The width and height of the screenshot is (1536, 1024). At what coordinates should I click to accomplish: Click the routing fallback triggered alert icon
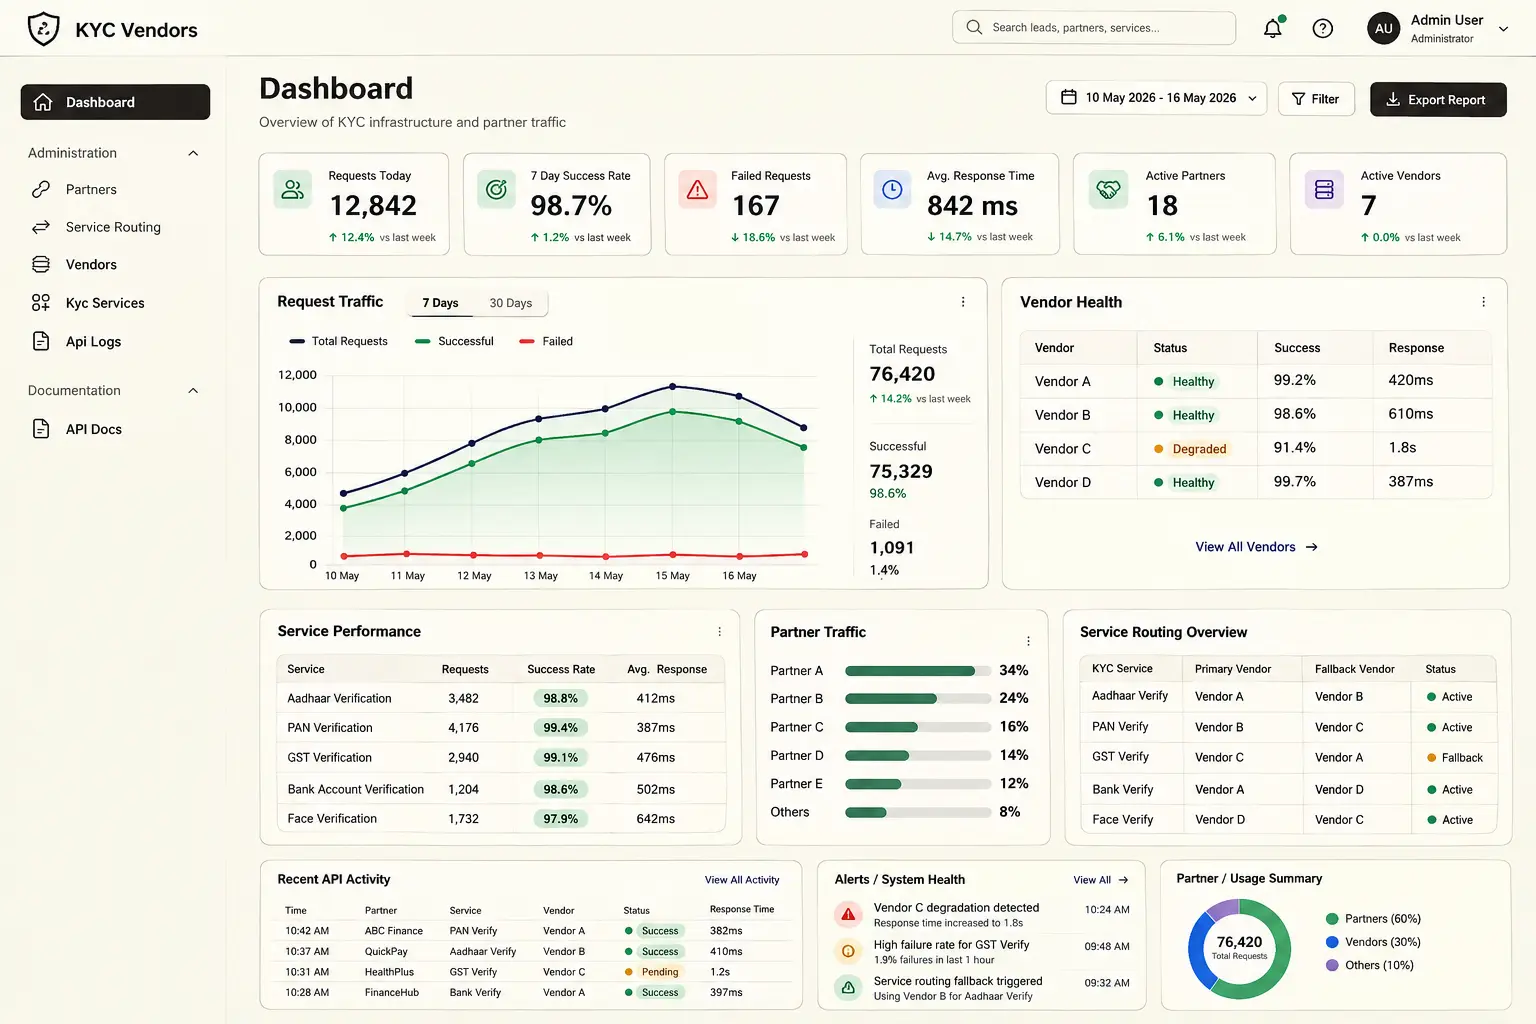848,988
